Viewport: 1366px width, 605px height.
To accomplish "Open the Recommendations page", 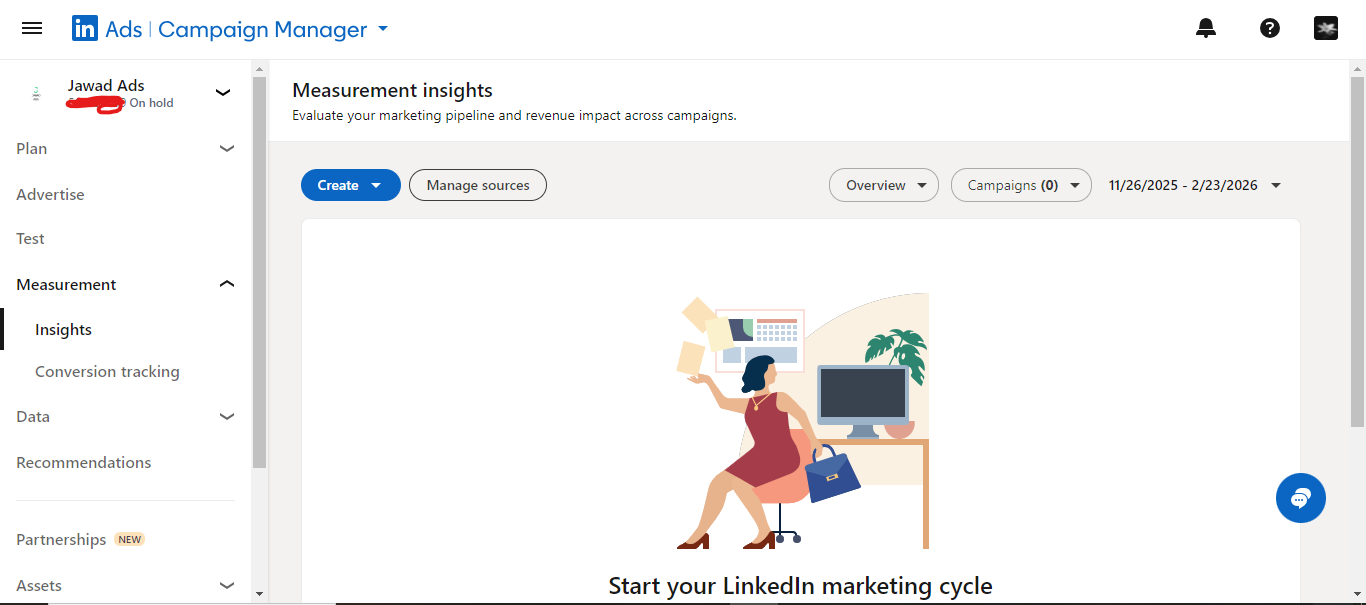I will pos(84,463).
